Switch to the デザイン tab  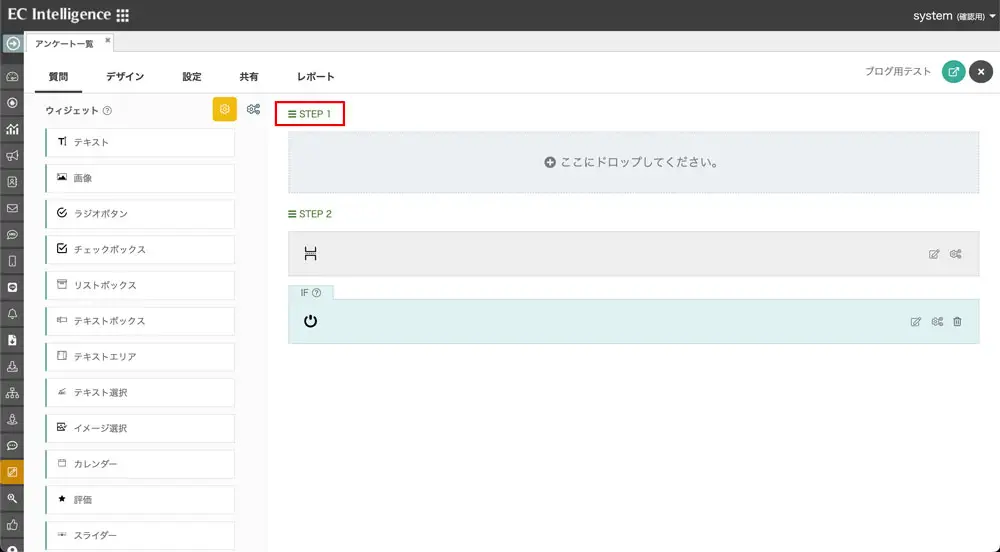point(125,77)
